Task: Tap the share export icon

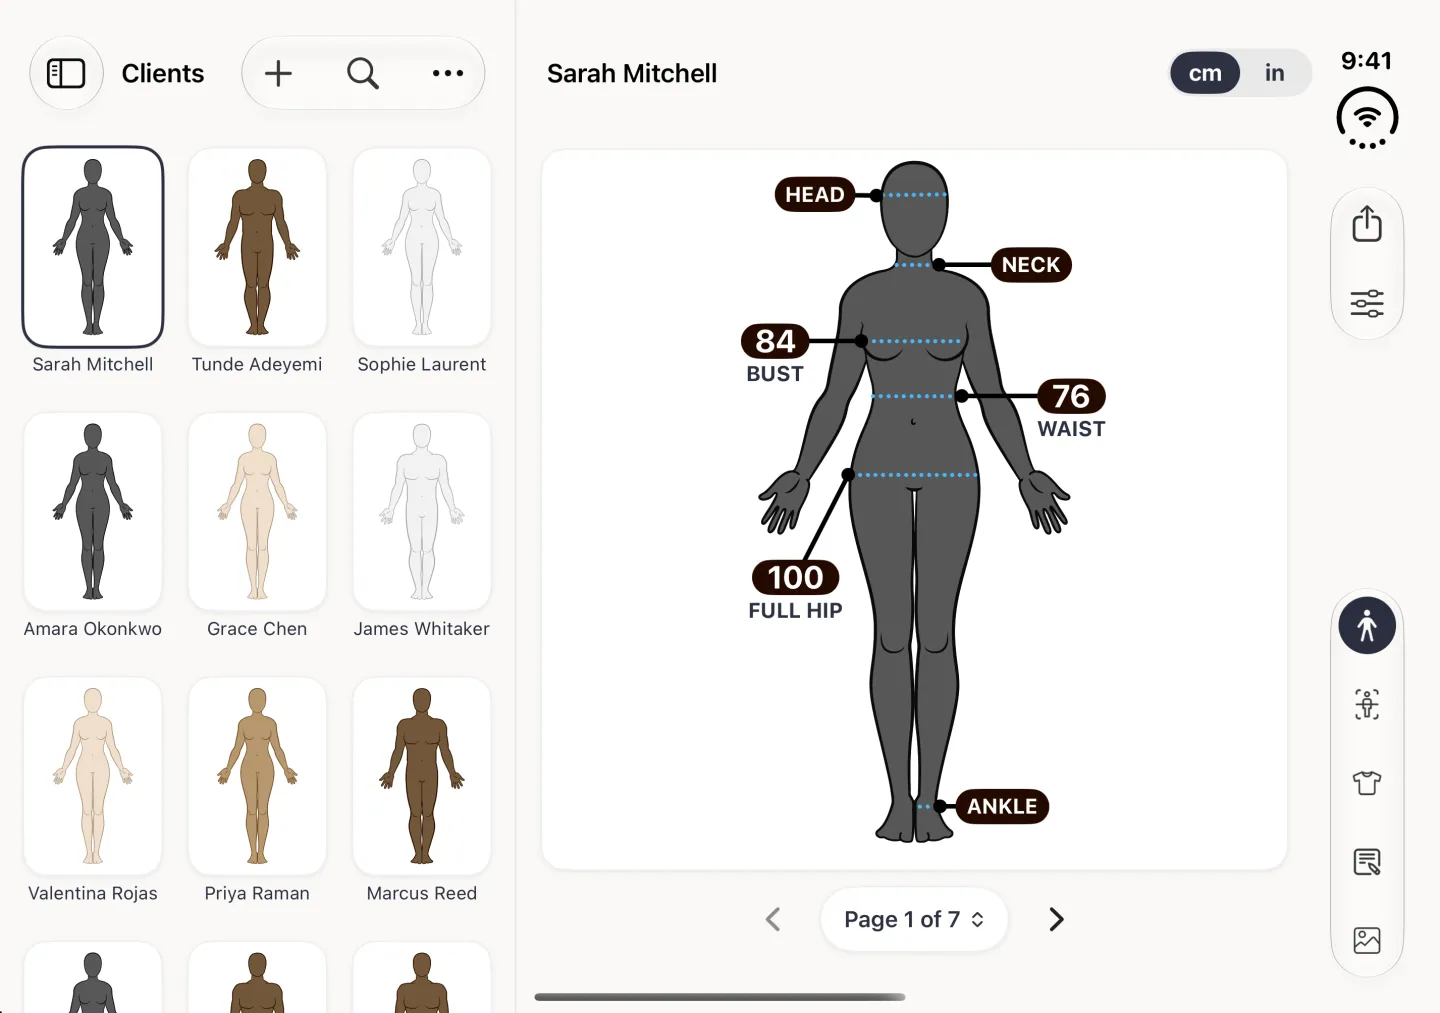Action: [1367, 224]
